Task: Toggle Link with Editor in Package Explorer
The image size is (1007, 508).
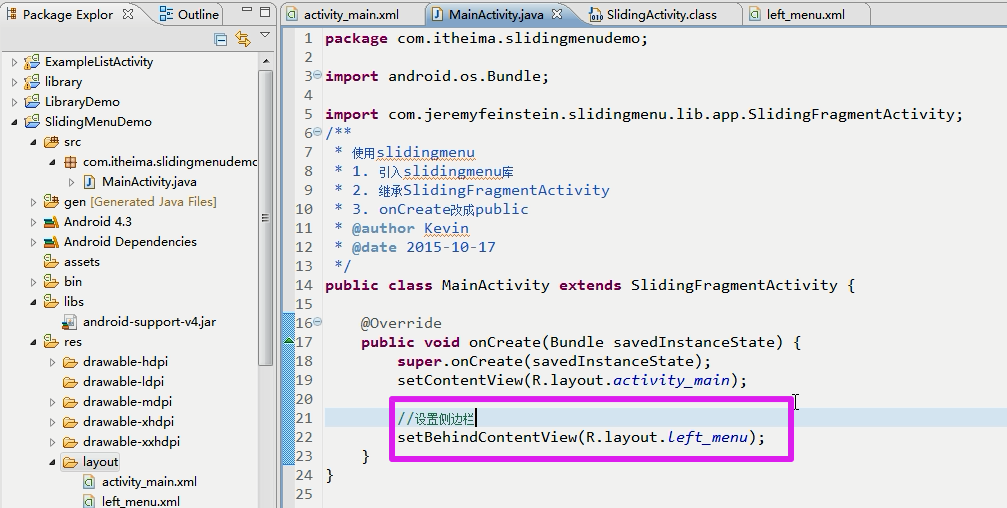Action: click(243, 39)
